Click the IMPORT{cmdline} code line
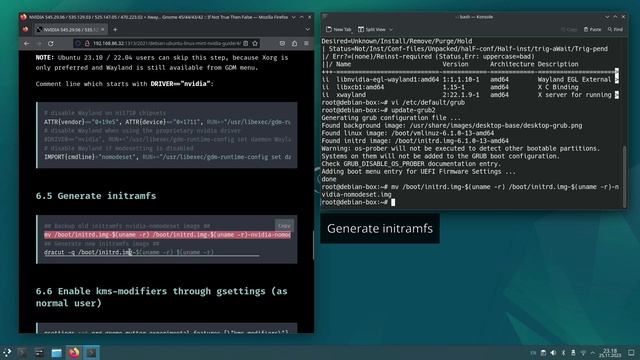The height and width of the screenshot is (360, 640). [x=167, y=157]
